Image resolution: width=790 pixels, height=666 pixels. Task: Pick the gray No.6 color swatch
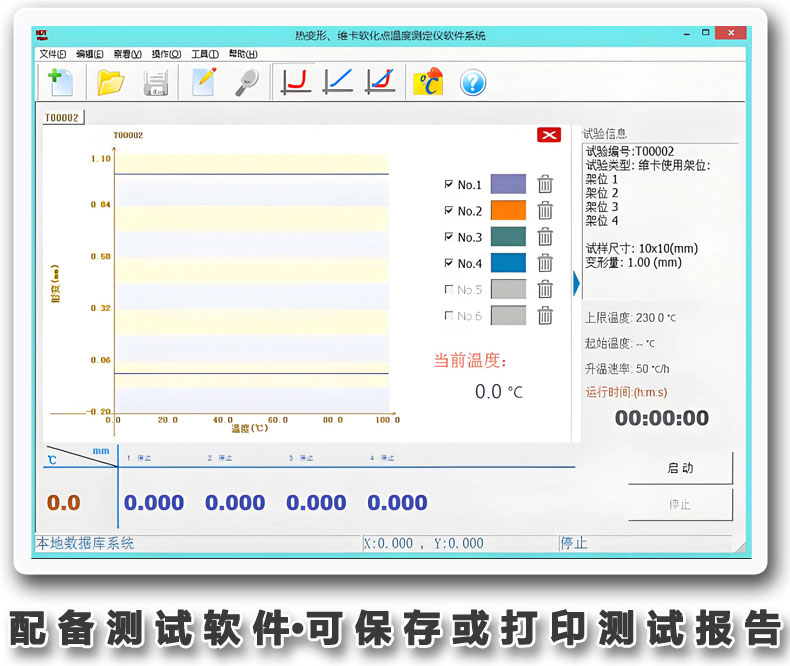pyautogui.click(x=508, y=315)
